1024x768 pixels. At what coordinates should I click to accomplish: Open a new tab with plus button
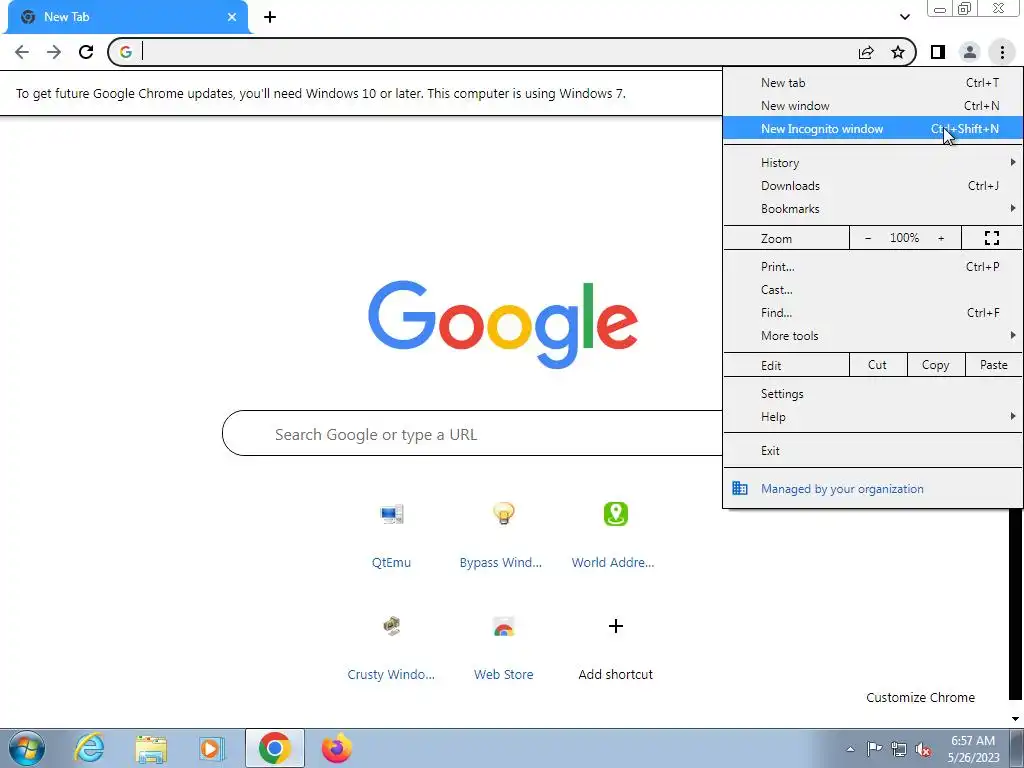point(270,17)
